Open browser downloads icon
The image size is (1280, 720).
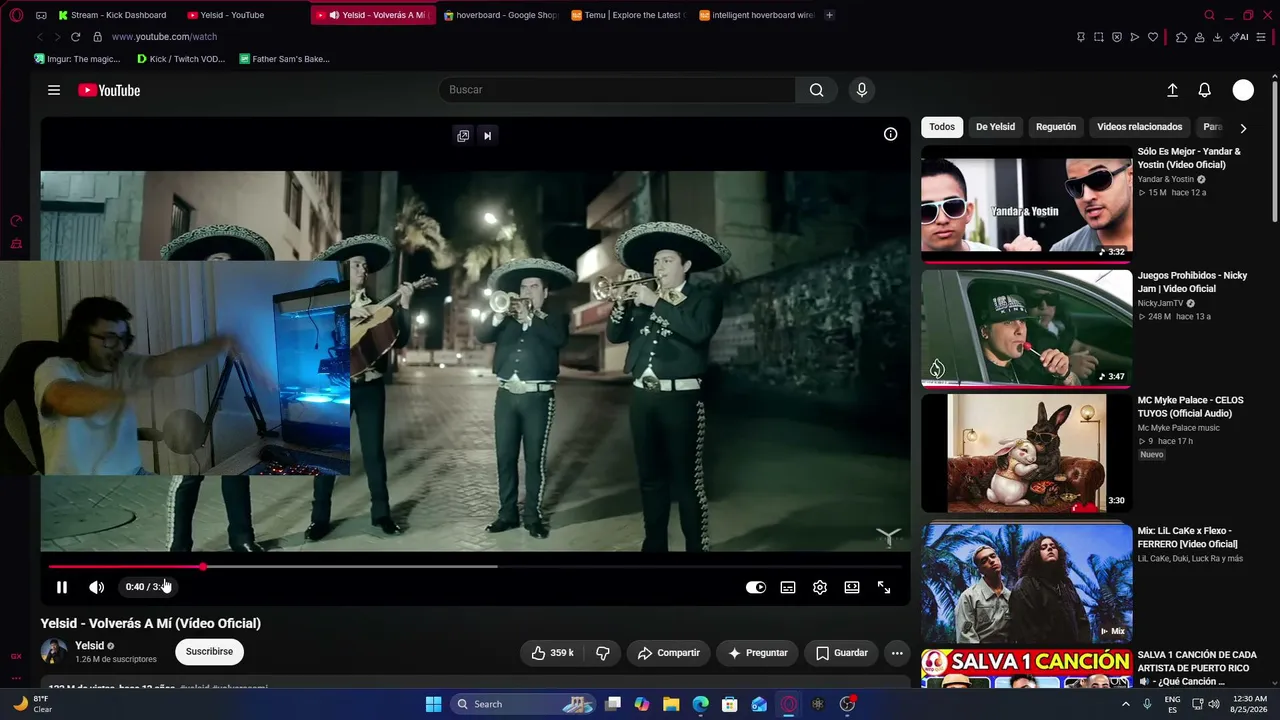pos(1217,37)
